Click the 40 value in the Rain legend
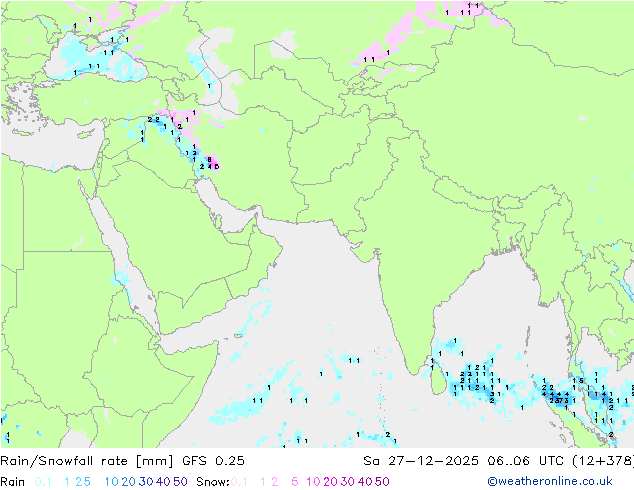This screenshot has width=634, height=490. [x=163, y=482]
